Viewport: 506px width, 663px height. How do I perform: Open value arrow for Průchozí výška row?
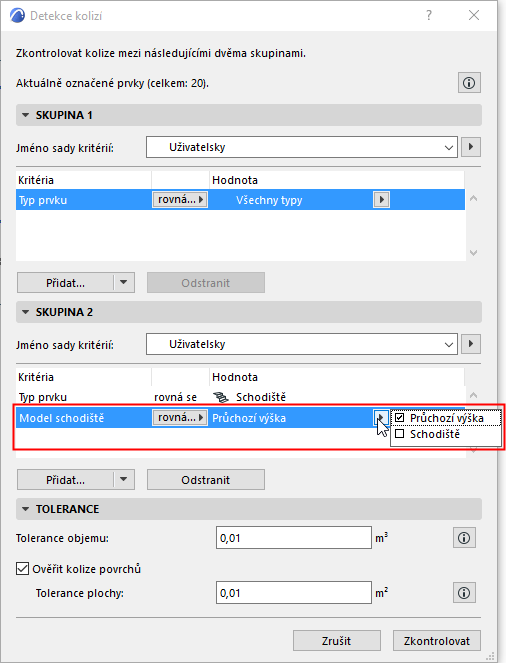380,418
